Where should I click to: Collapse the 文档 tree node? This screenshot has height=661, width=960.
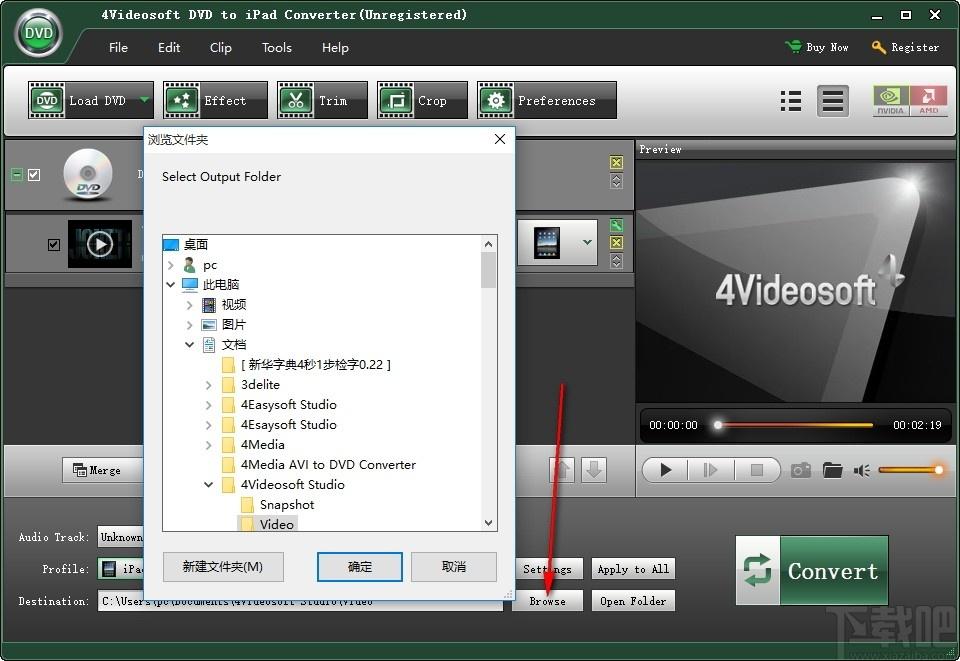click(190, 345)
